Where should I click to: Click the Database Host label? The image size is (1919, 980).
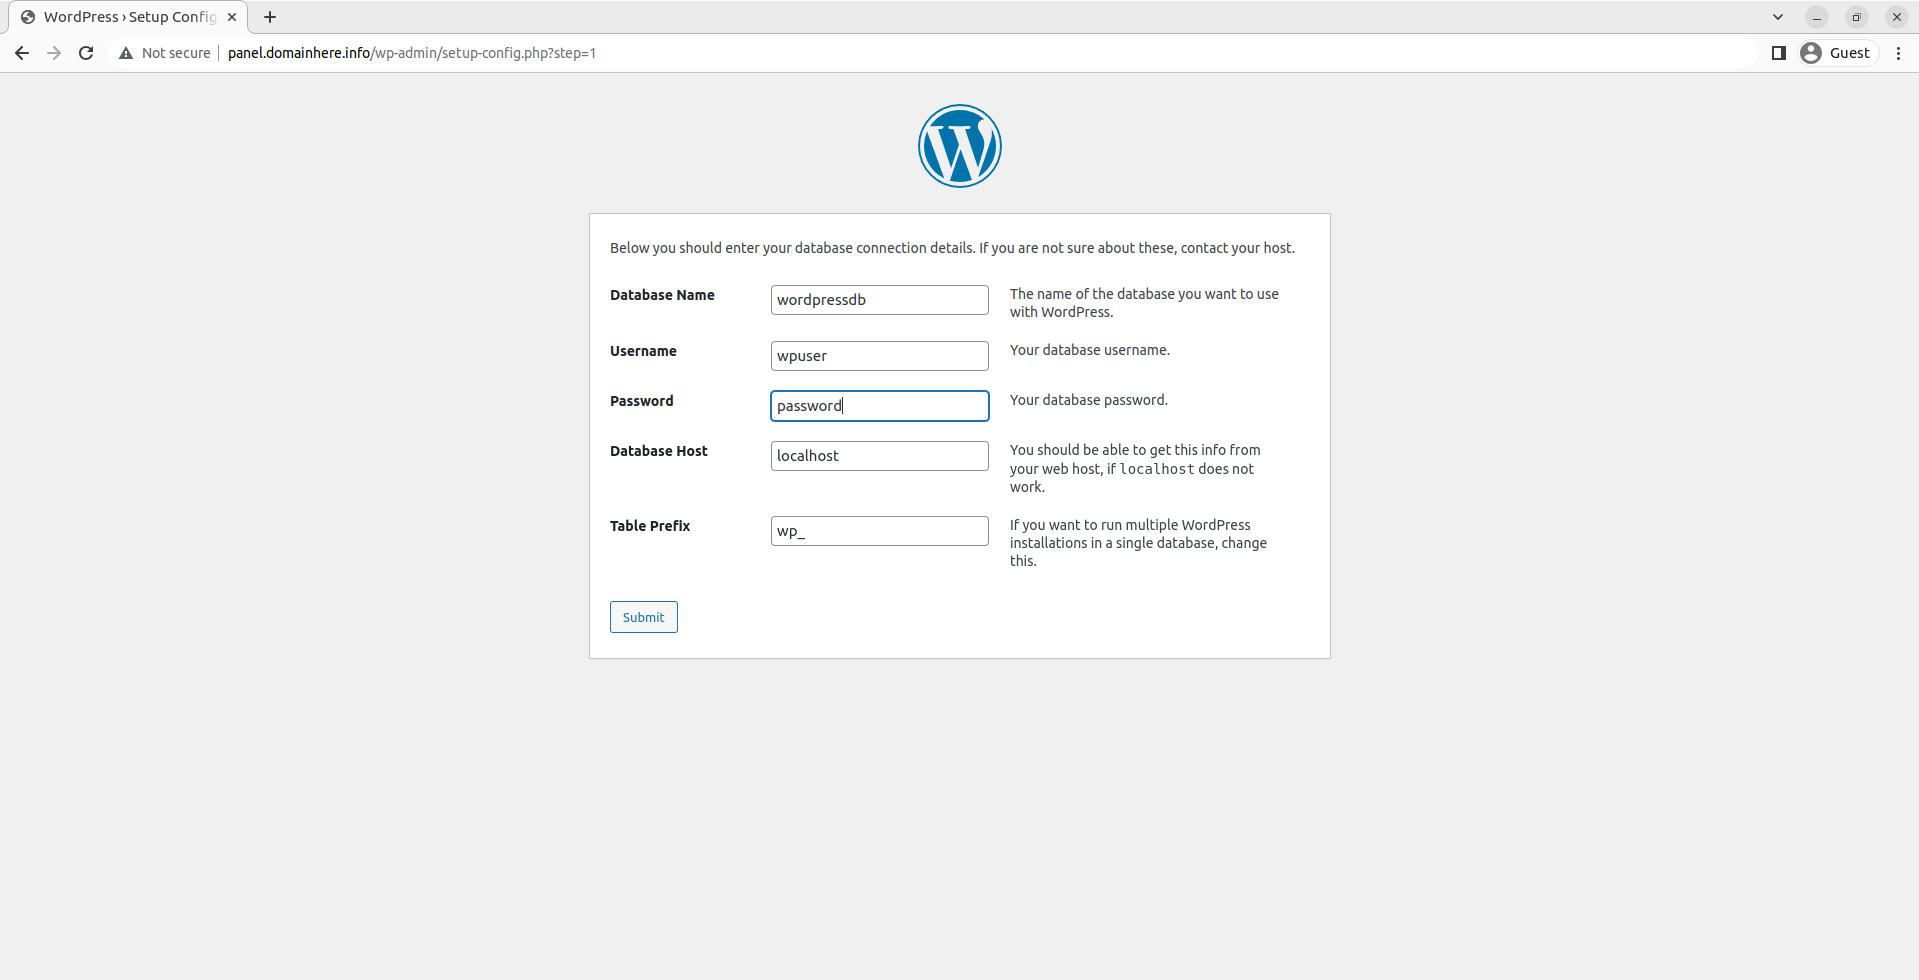(659, 451)
